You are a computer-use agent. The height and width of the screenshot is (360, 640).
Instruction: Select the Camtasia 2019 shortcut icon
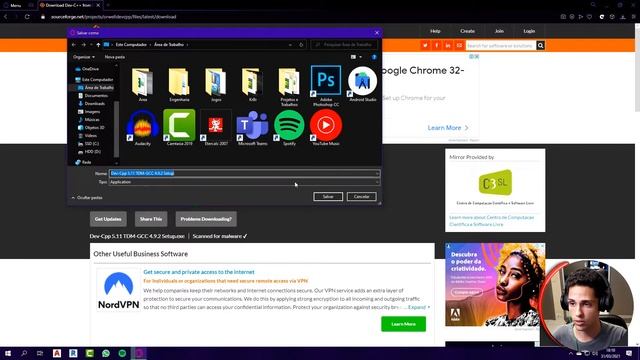pos(179,128)
